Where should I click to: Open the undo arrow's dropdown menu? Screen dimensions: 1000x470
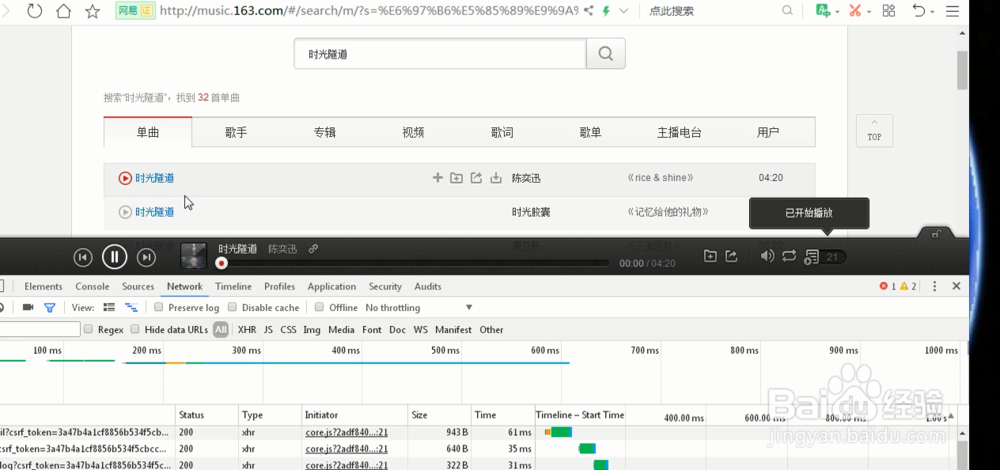coord(932,11)
